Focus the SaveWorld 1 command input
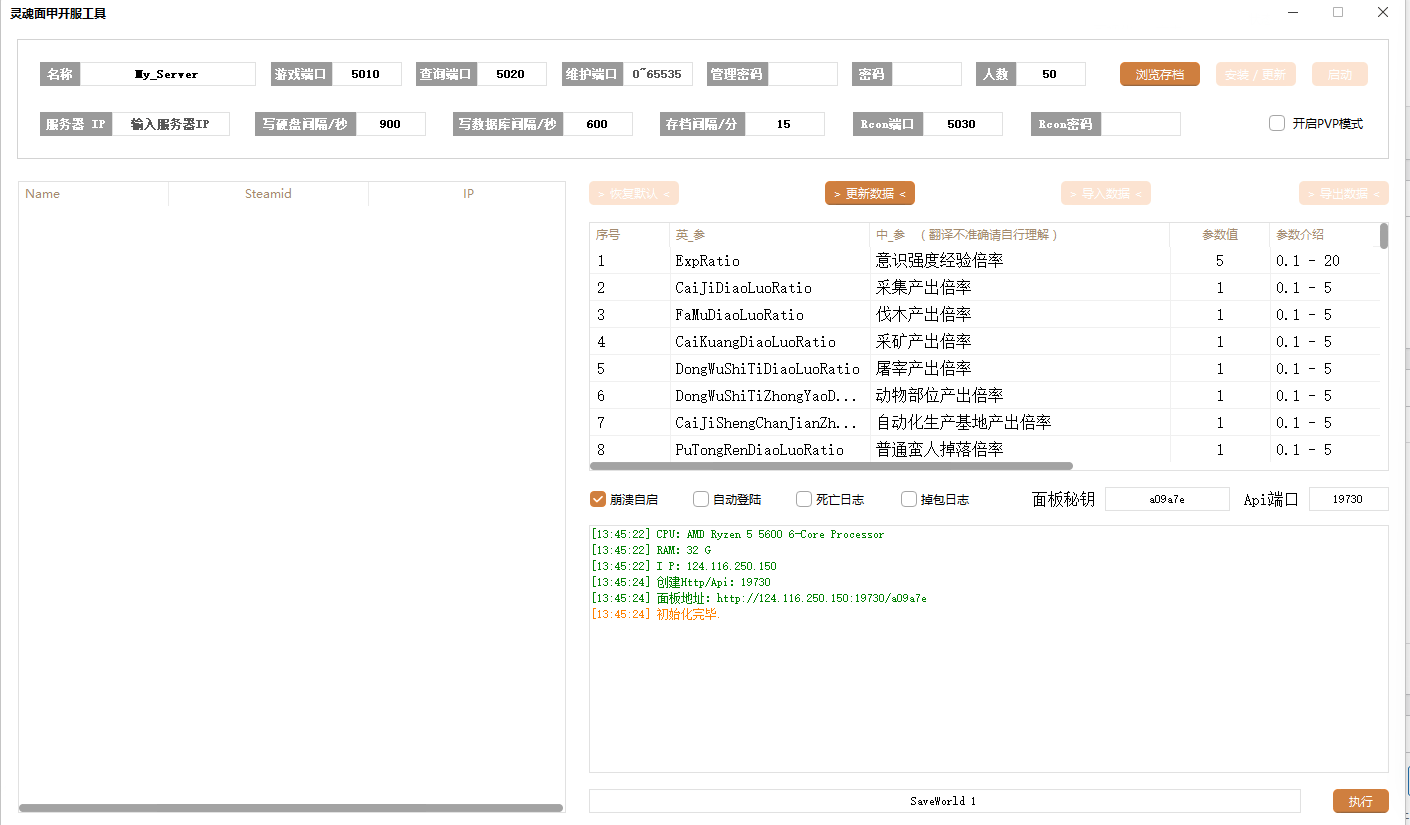Screen dimensions: 1410x825 [x=943, y=801]
